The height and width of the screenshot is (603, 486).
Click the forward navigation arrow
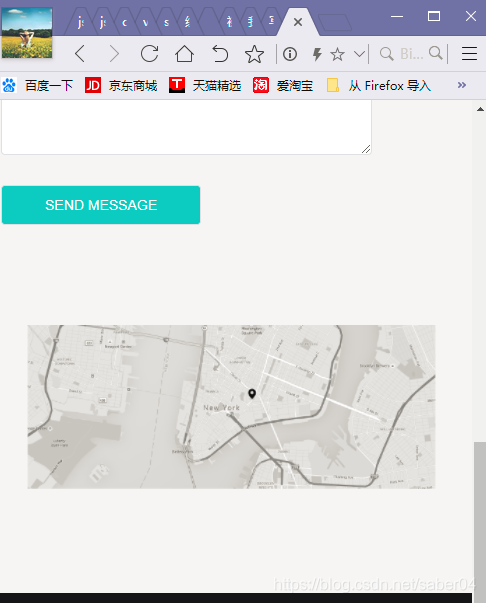[114, 53]
